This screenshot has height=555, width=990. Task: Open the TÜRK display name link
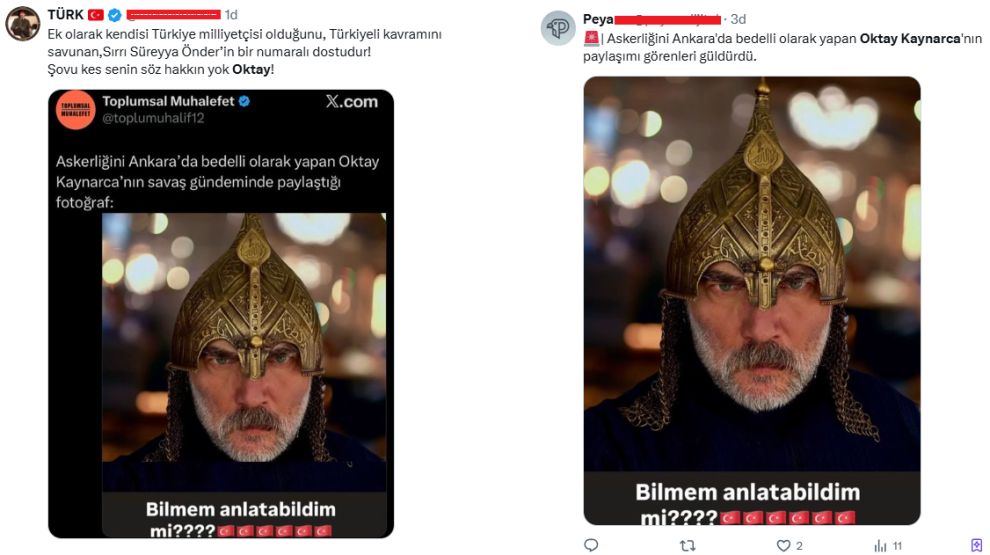[x=65, y=15]
